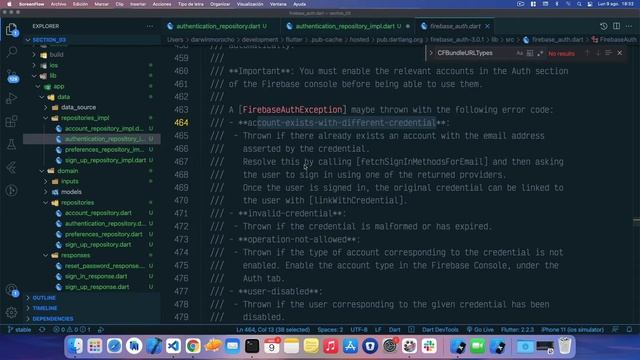Open the Search view in activity bar

[x=12, y=52]
